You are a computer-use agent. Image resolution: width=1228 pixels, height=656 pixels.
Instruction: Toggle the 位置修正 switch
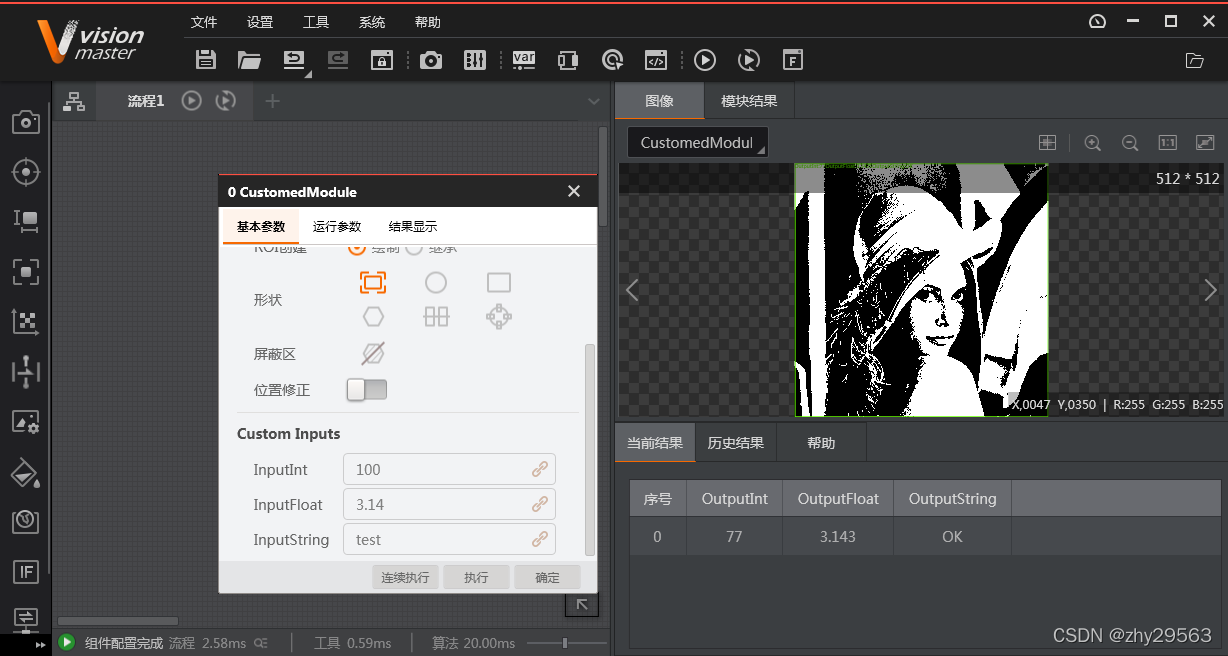366,390
